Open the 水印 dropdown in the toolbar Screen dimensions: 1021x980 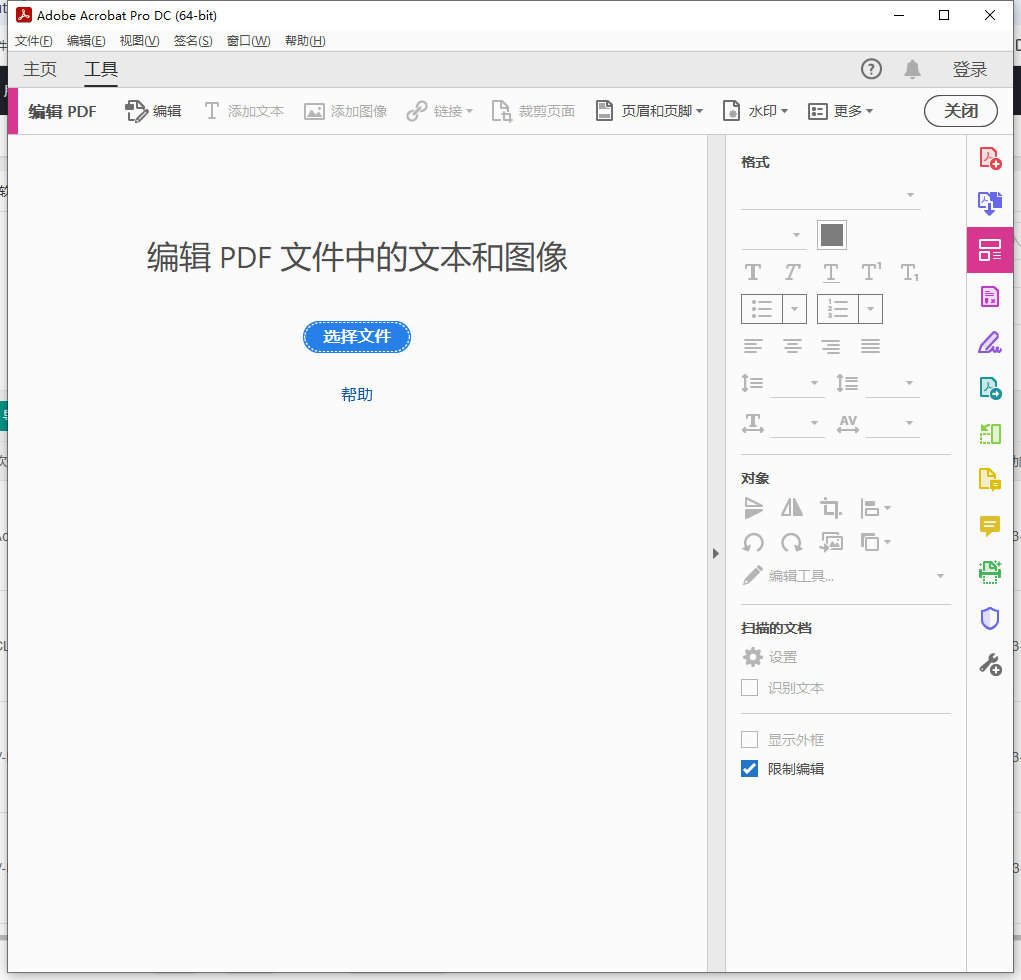755,111
